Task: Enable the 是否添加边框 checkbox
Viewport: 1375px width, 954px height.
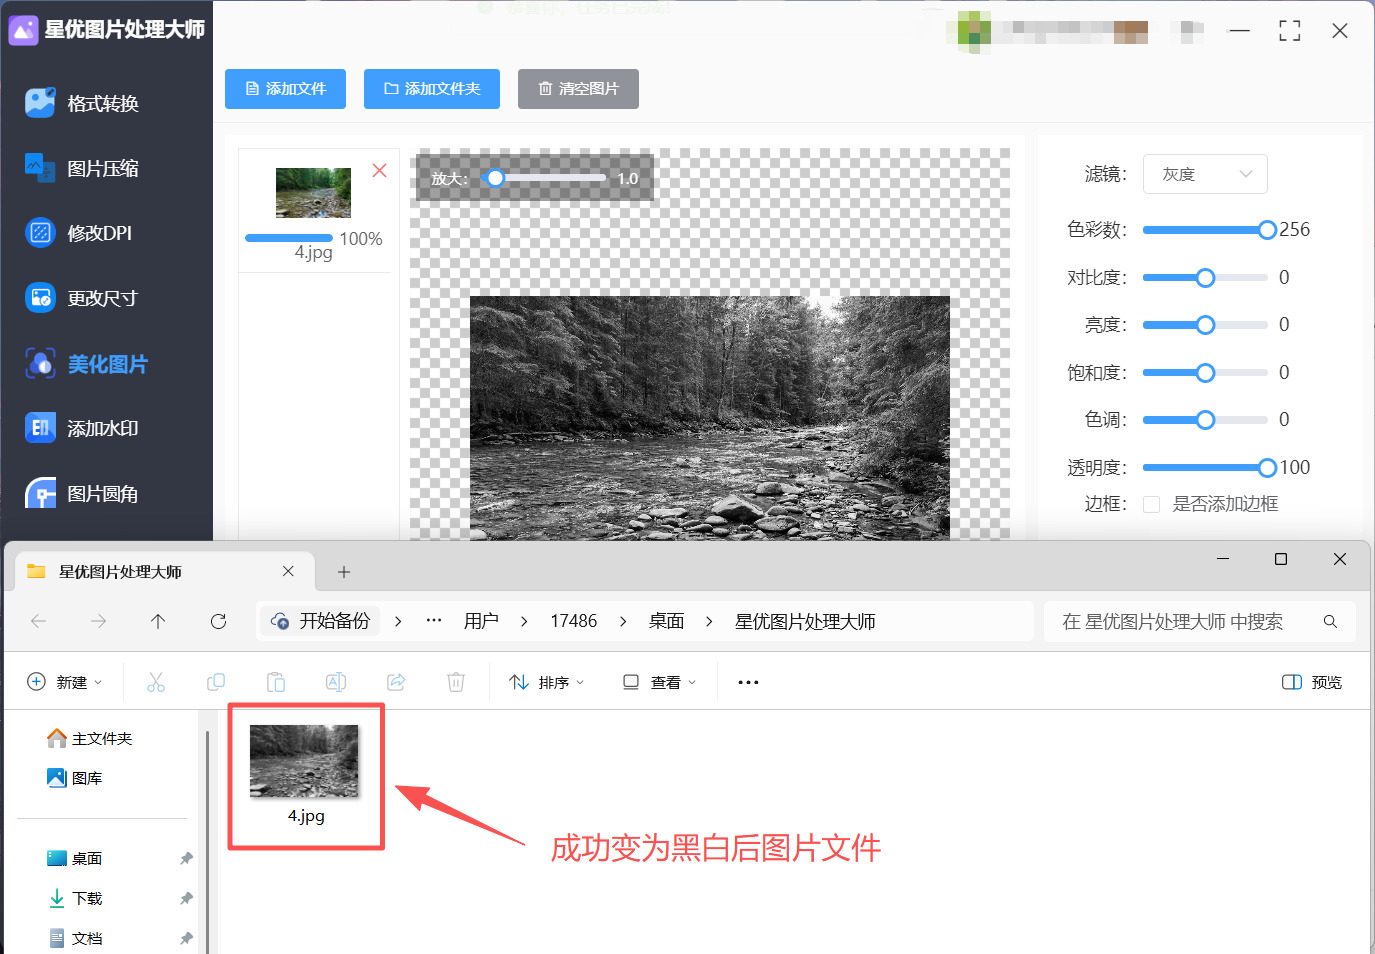Action: click(1152, 505)
